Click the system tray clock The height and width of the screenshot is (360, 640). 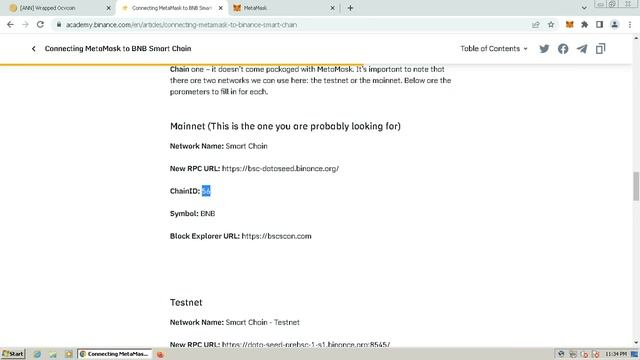coord(616,354)
